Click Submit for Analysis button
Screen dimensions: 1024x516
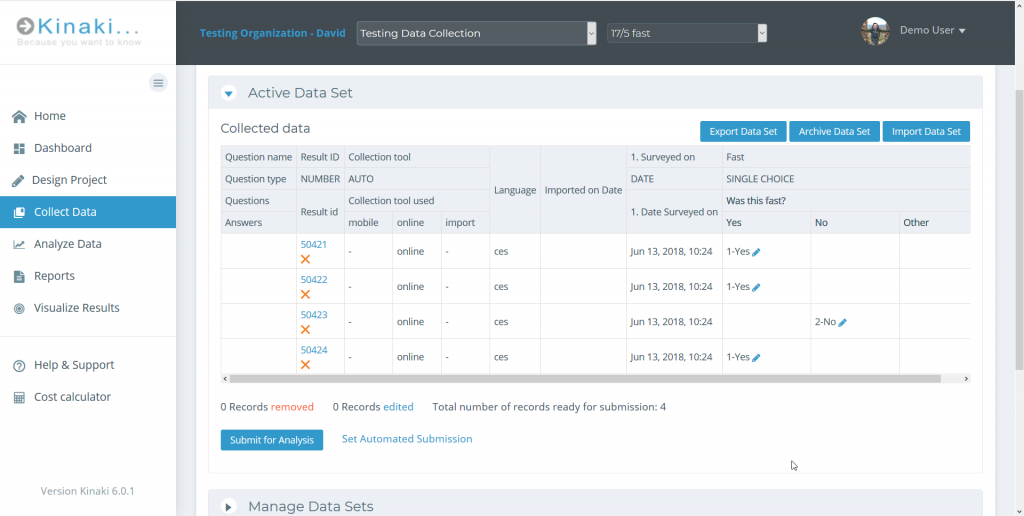pyautogui.click(x=272, y=440)
